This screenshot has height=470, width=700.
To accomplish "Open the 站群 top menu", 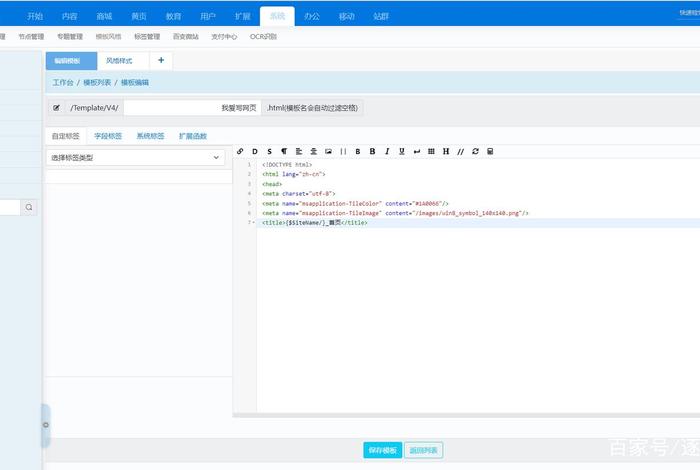I will [x=381, y=17].
